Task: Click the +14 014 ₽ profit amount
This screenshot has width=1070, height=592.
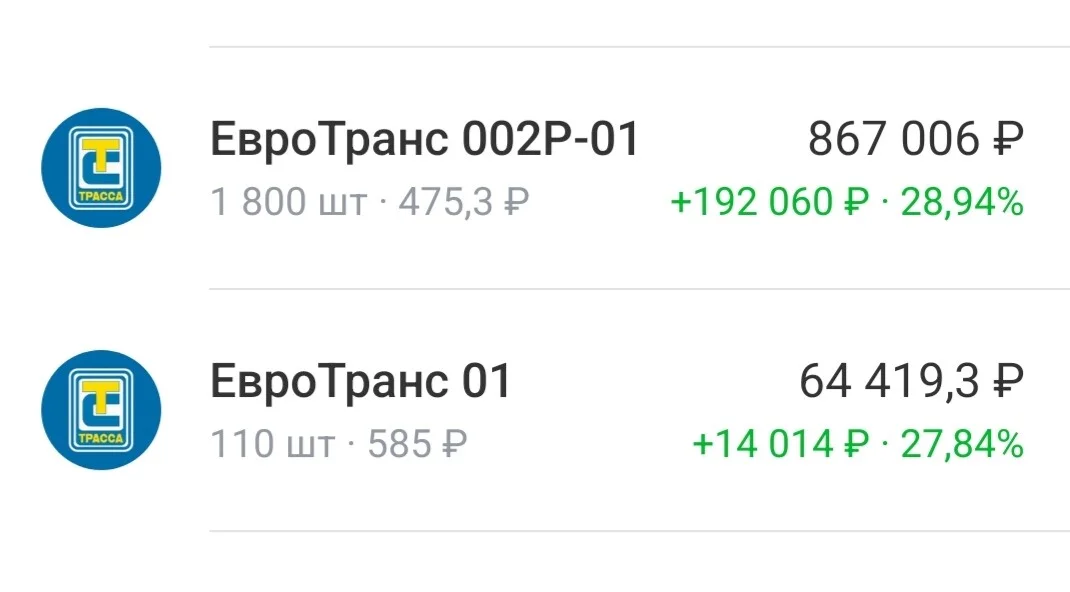Action: click(x=781, y=445)
